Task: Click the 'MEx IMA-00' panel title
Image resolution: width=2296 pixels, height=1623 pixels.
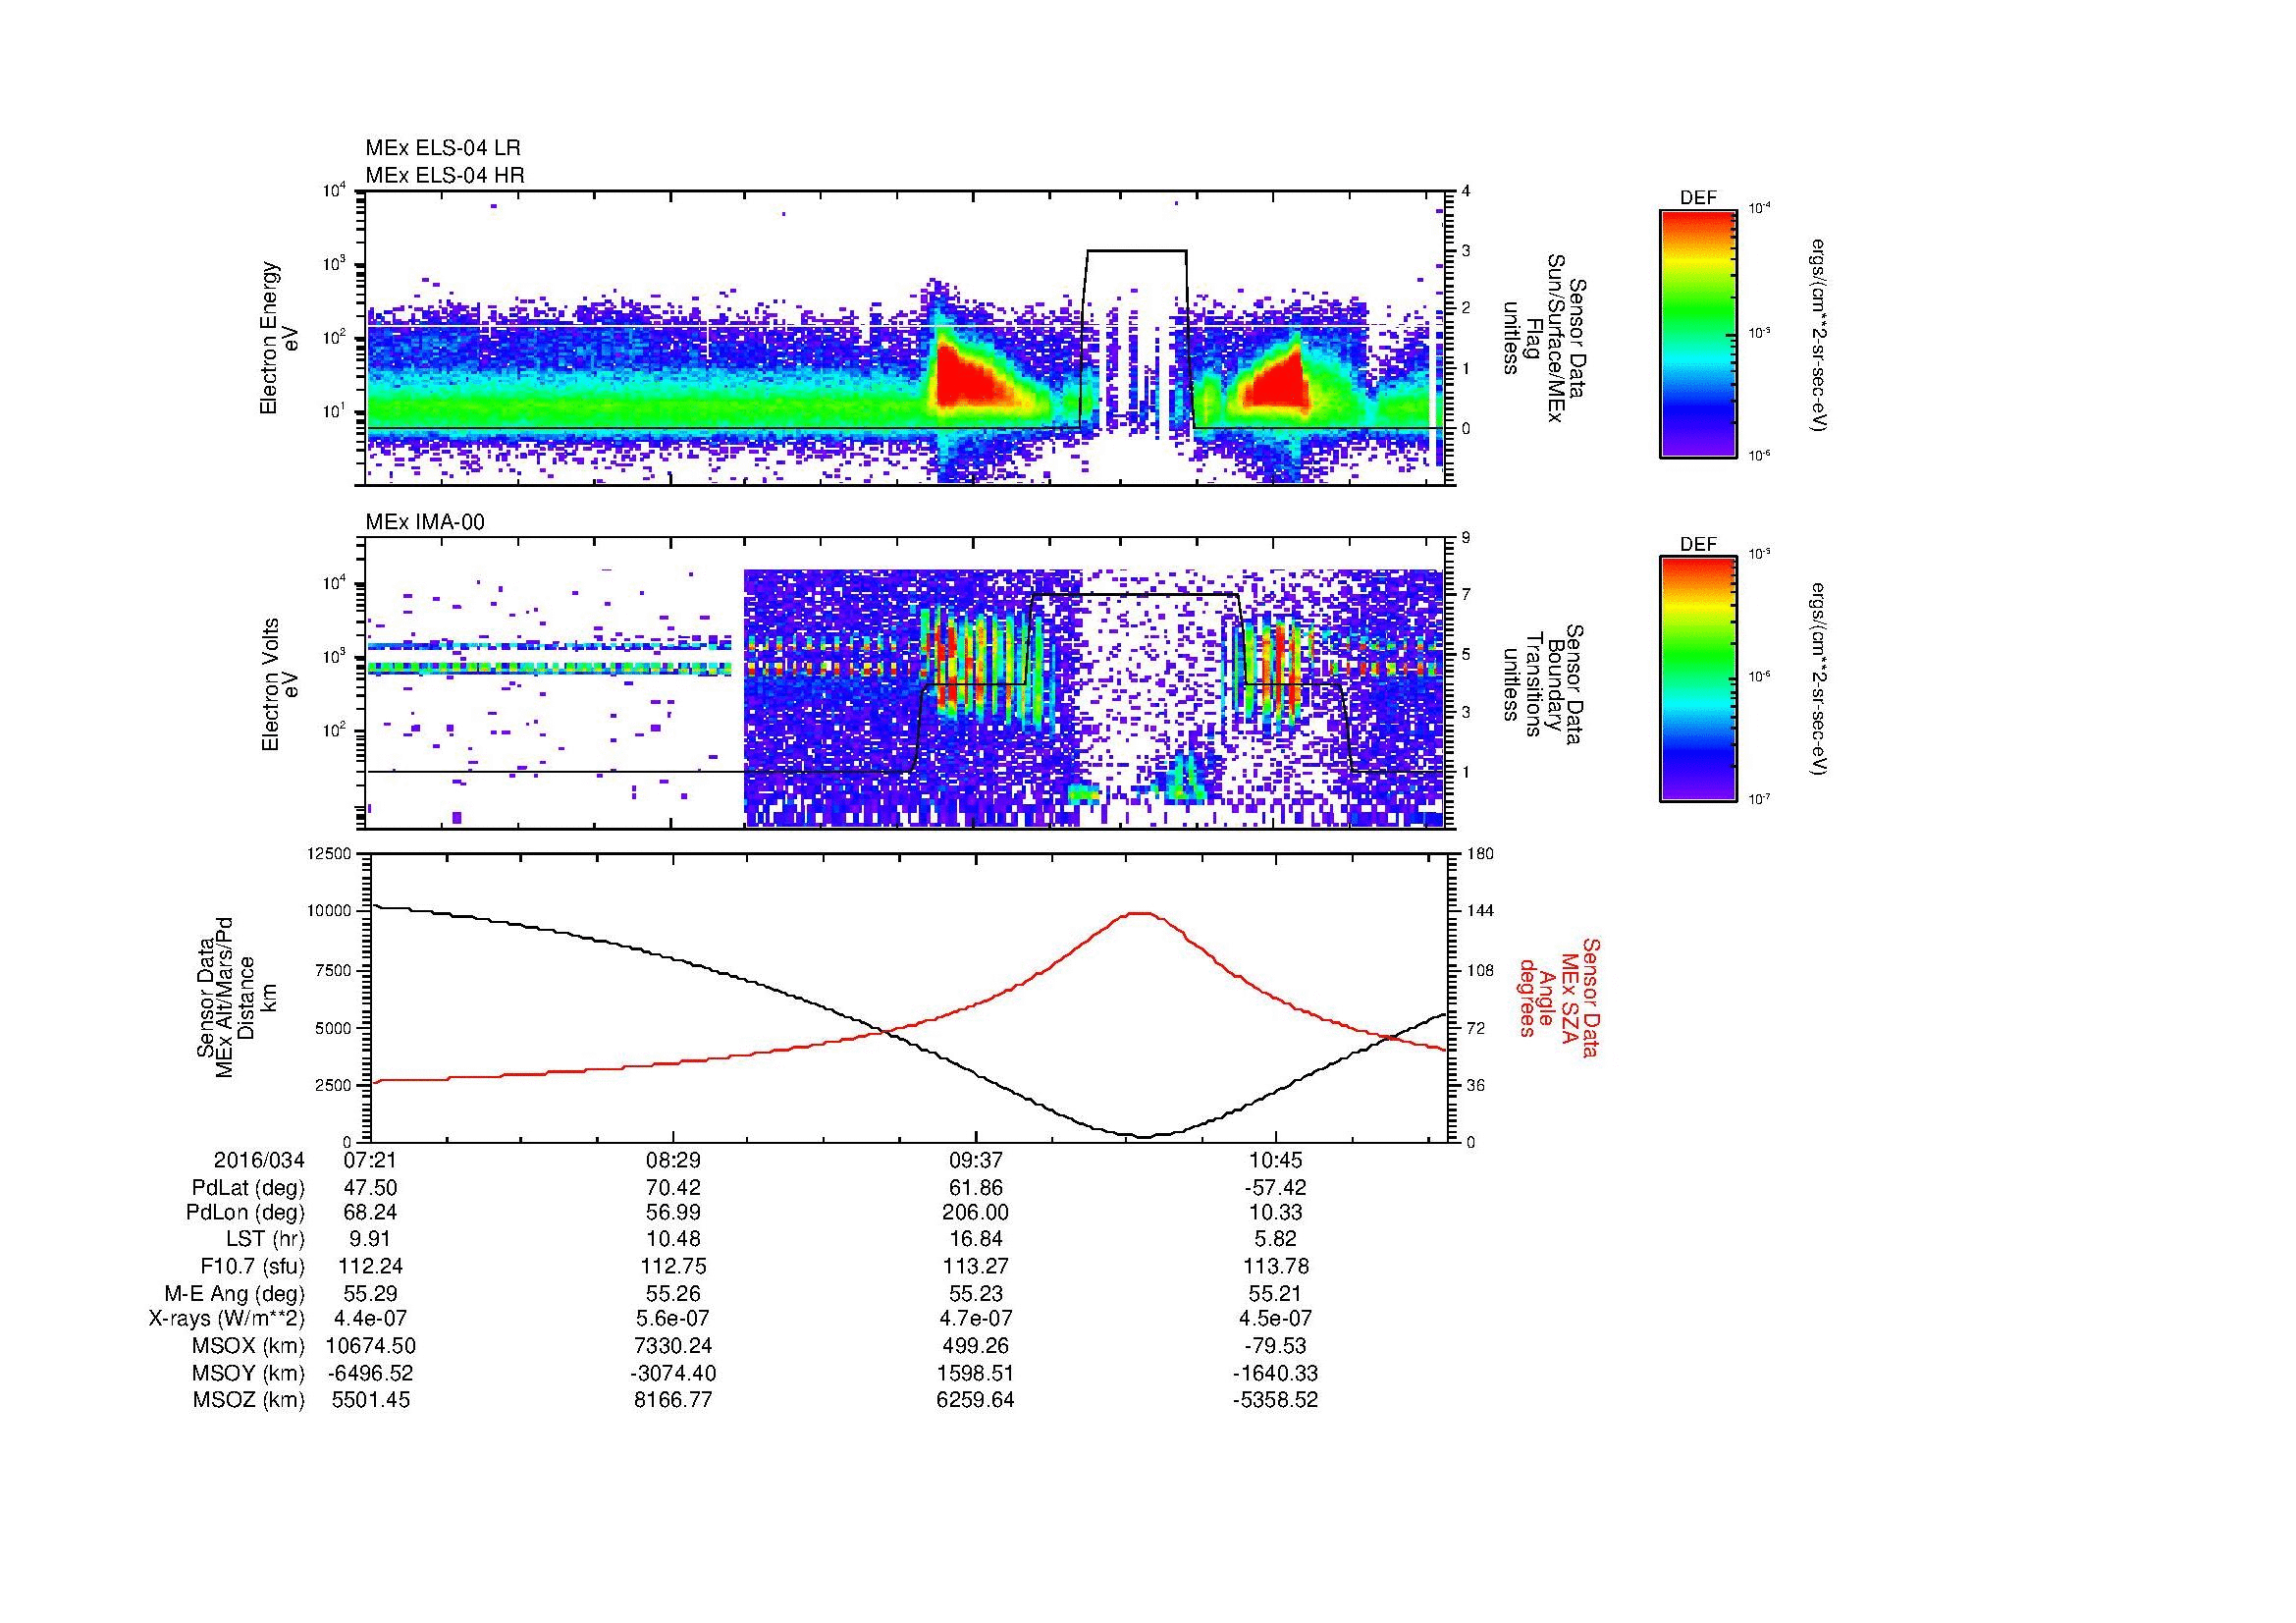Action: [425, 522]
